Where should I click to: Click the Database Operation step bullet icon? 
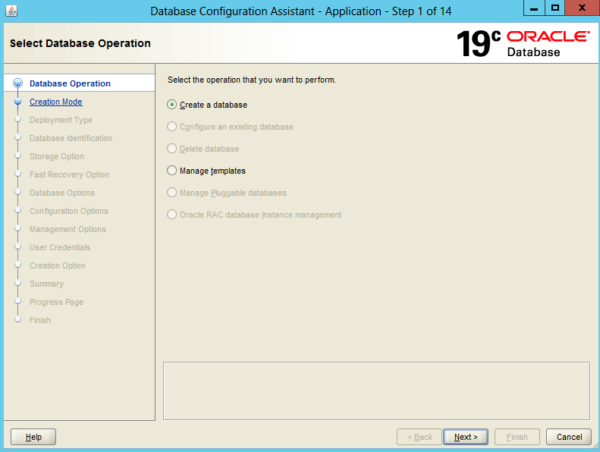tap(18, 83)
